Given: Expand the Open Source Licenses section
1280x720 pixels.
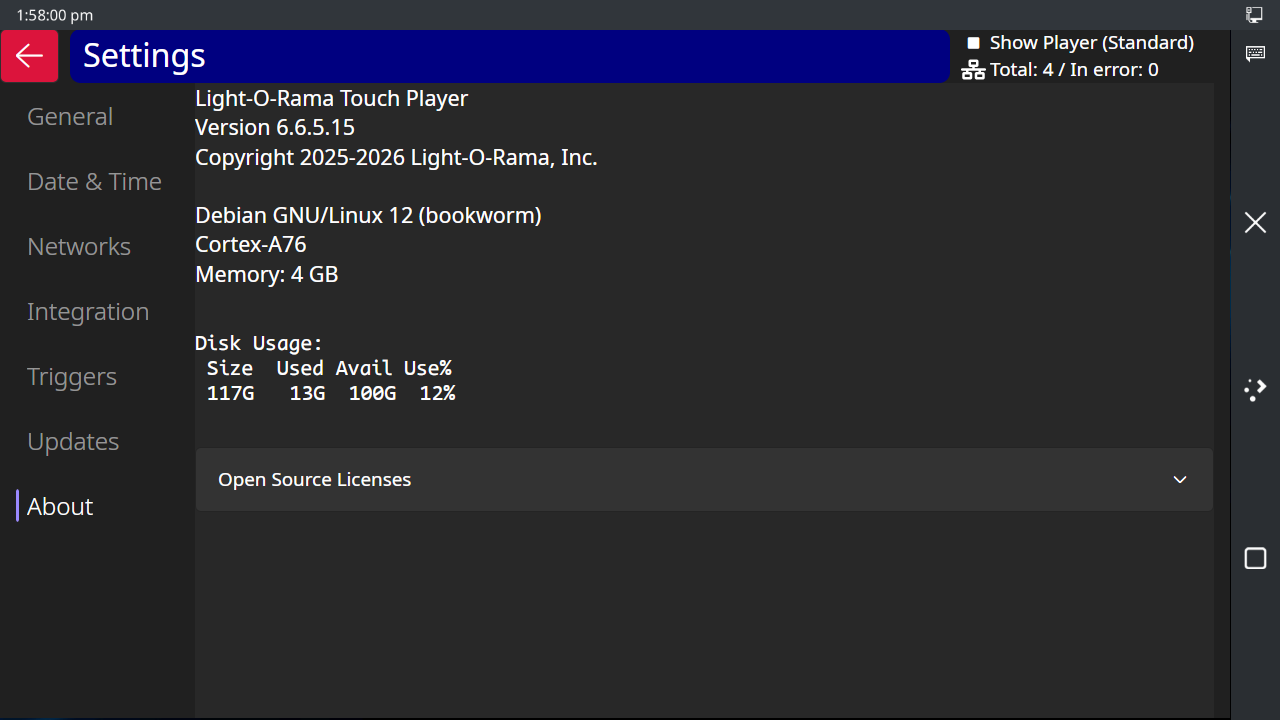Looking at the screenshot, I should 704,480.
